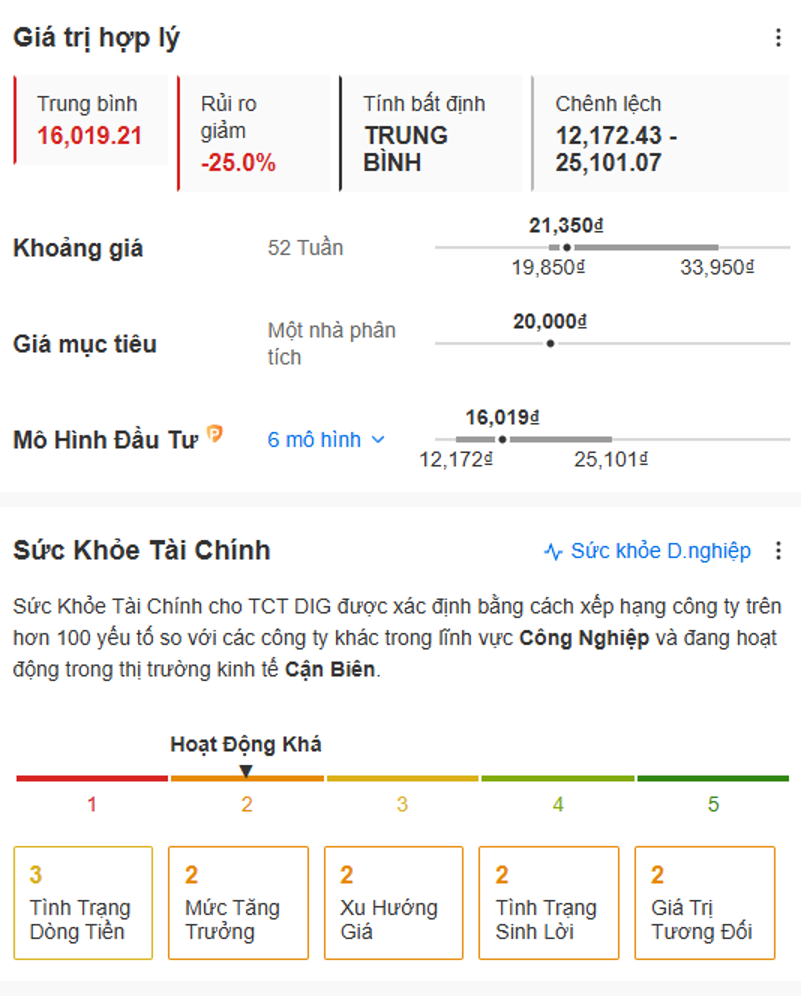
Task: Select the Trung bình 16,019.21 card
Action: (x=91, y=120)
